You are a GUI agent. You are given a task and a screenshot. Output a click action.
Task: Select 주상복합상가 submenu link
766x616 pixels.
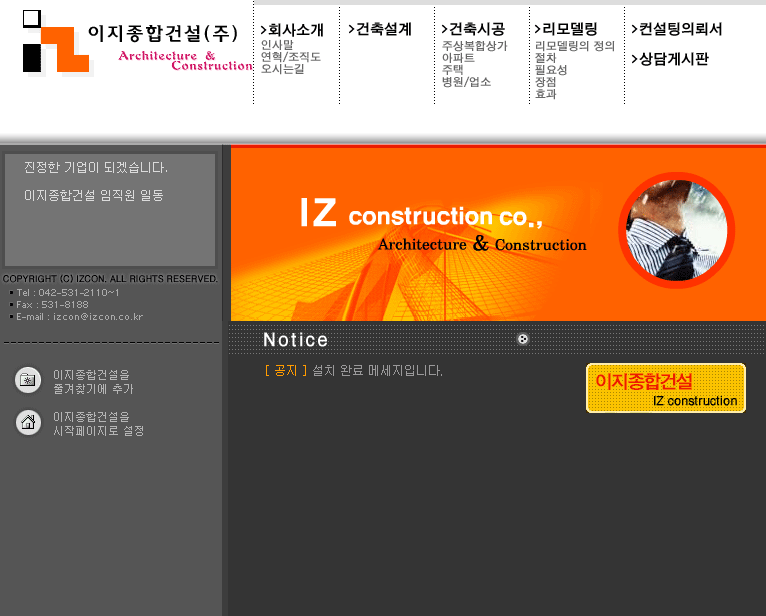coord(474,46)
